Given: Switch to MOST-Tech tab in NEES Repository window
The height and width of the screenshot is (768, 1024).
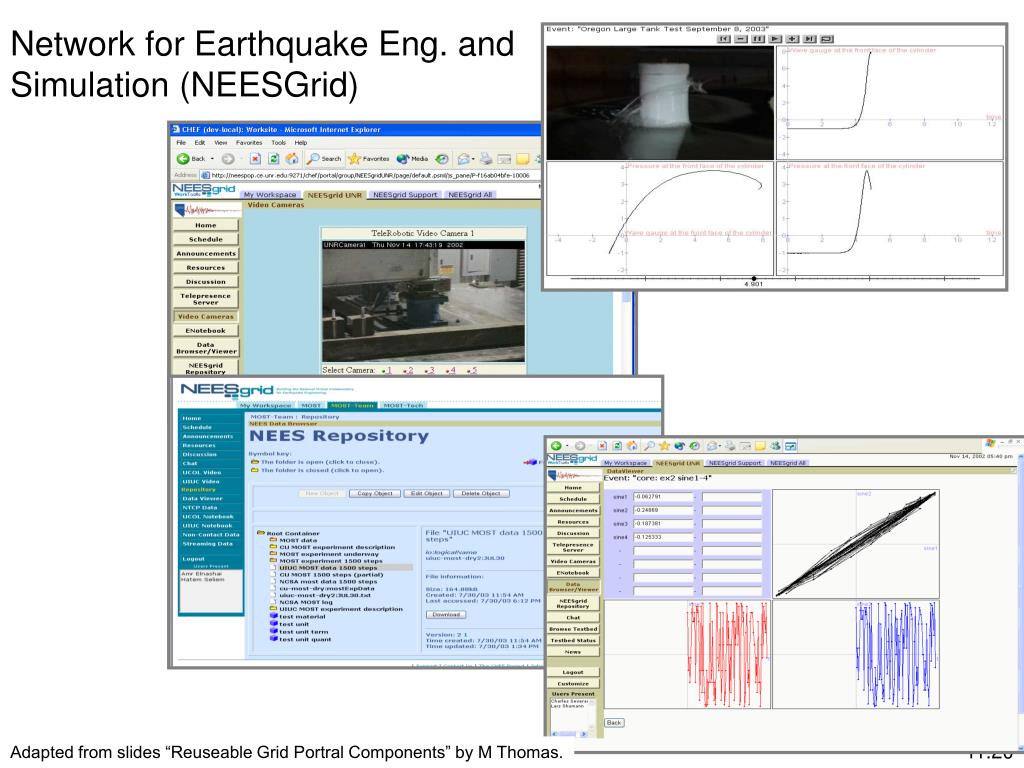Looking at the screenshot, I should pos(403,406).
